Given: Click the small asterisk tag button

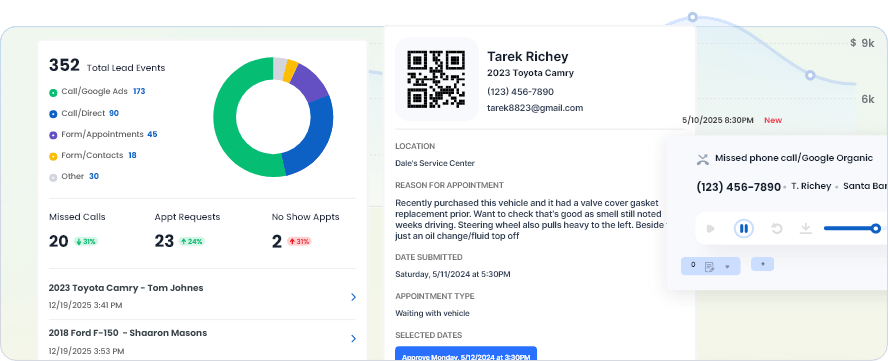Looking at the screenshot, I should pyautogui.click(x=762, y=264).
